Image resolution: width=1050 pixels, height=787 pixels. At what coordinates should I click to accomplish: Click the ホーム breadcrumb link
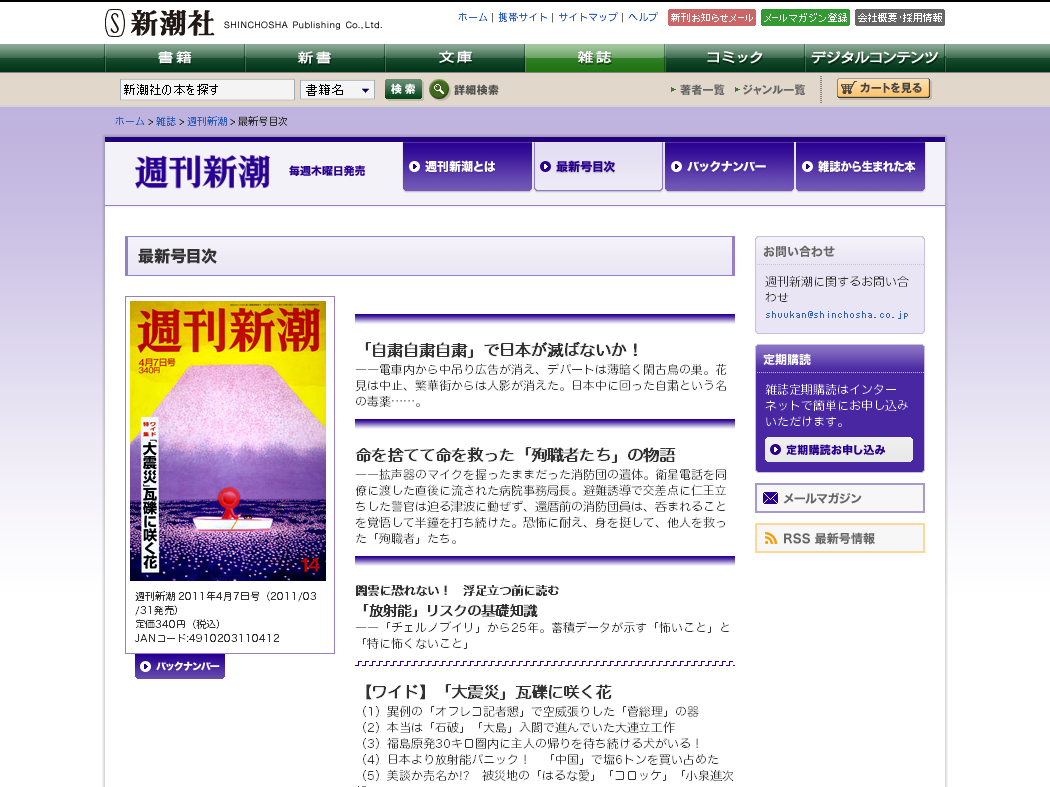130,121
